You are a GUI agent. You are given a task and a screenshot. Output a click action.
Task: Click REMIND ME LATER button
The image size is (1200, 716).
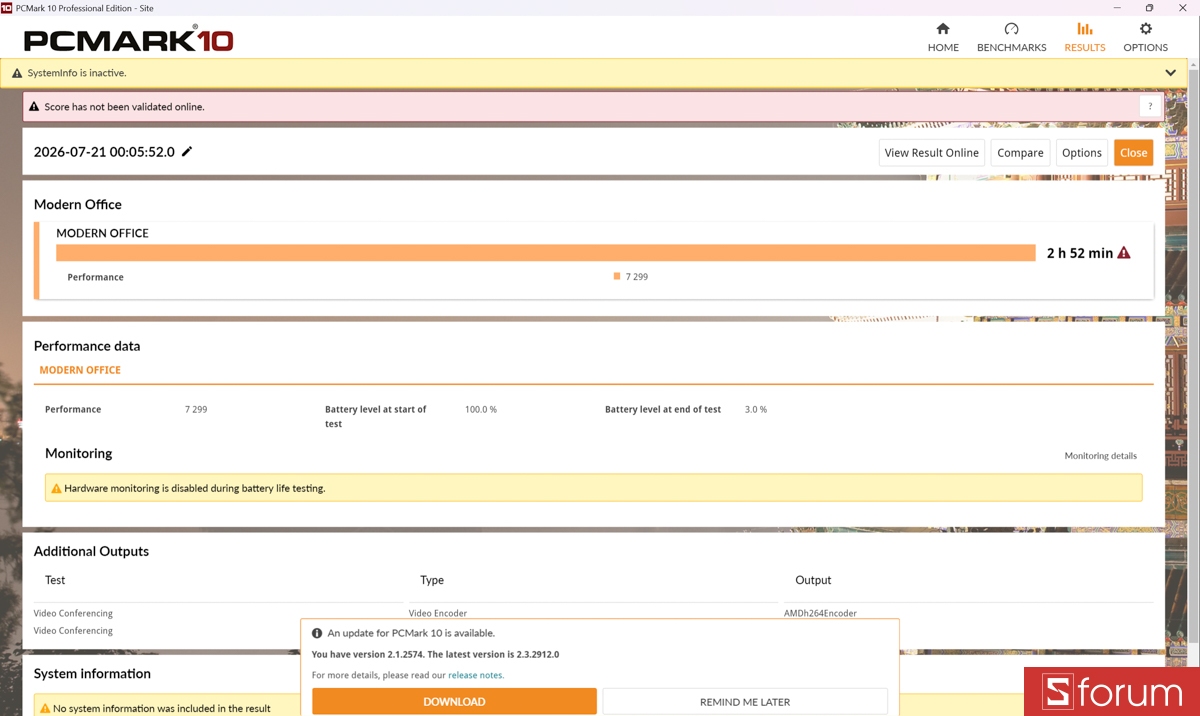pos(745,702)
